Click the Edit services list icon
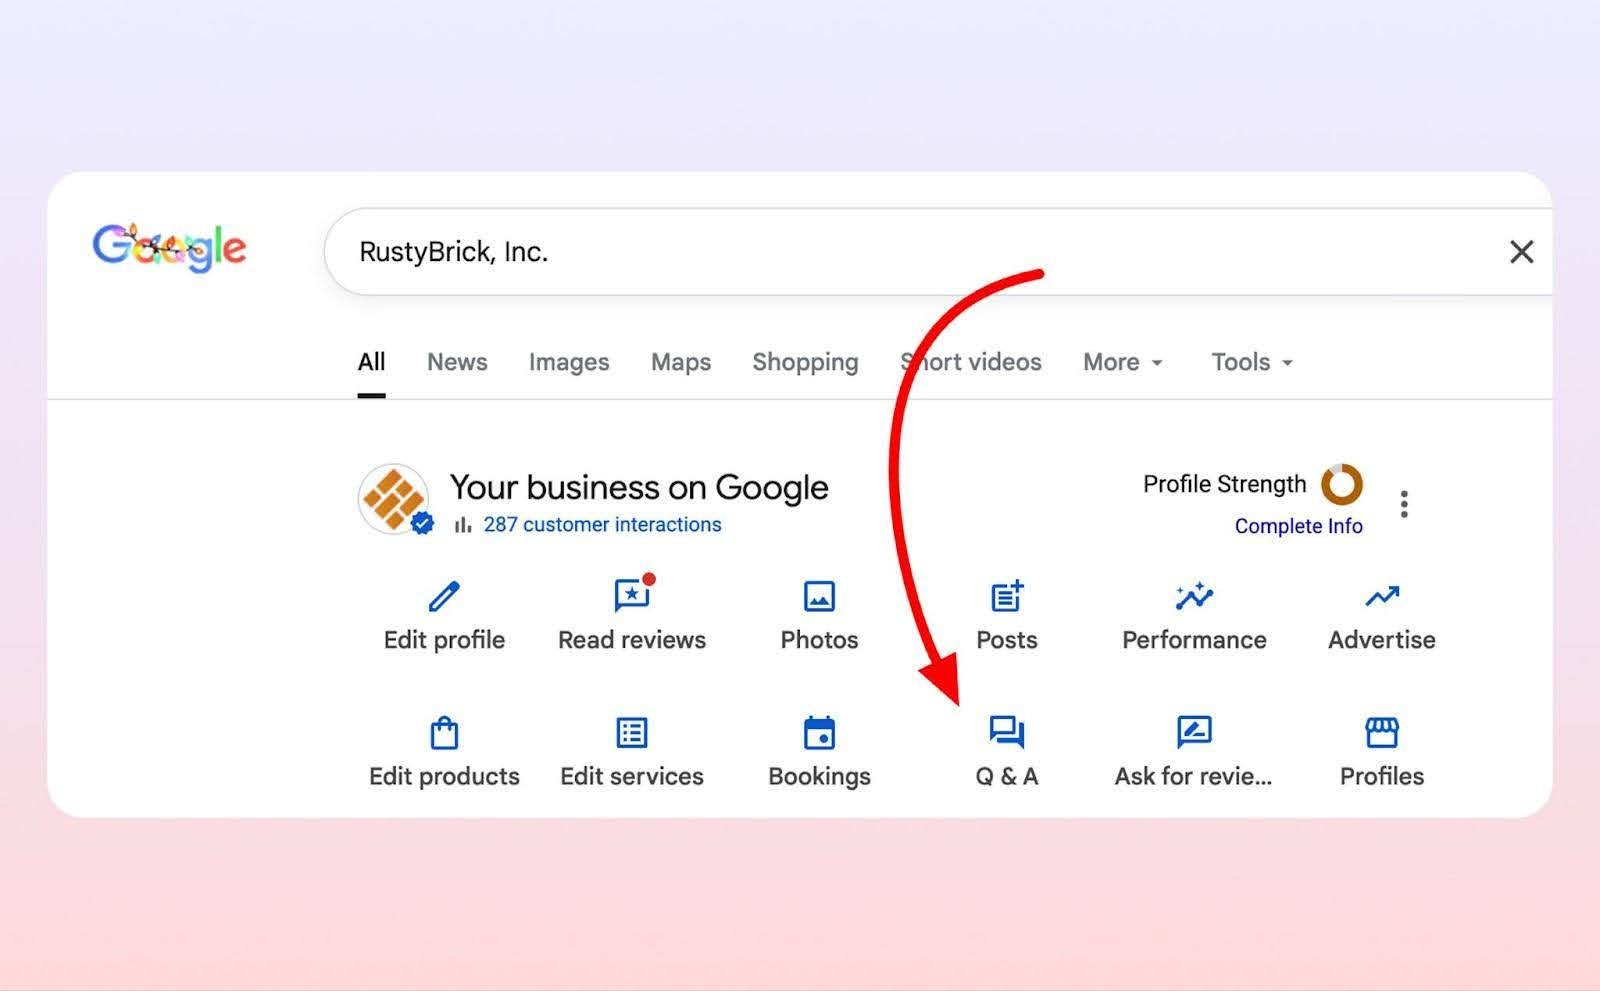The width and height of the screenshot is (1600, 991). click(632, 733)
